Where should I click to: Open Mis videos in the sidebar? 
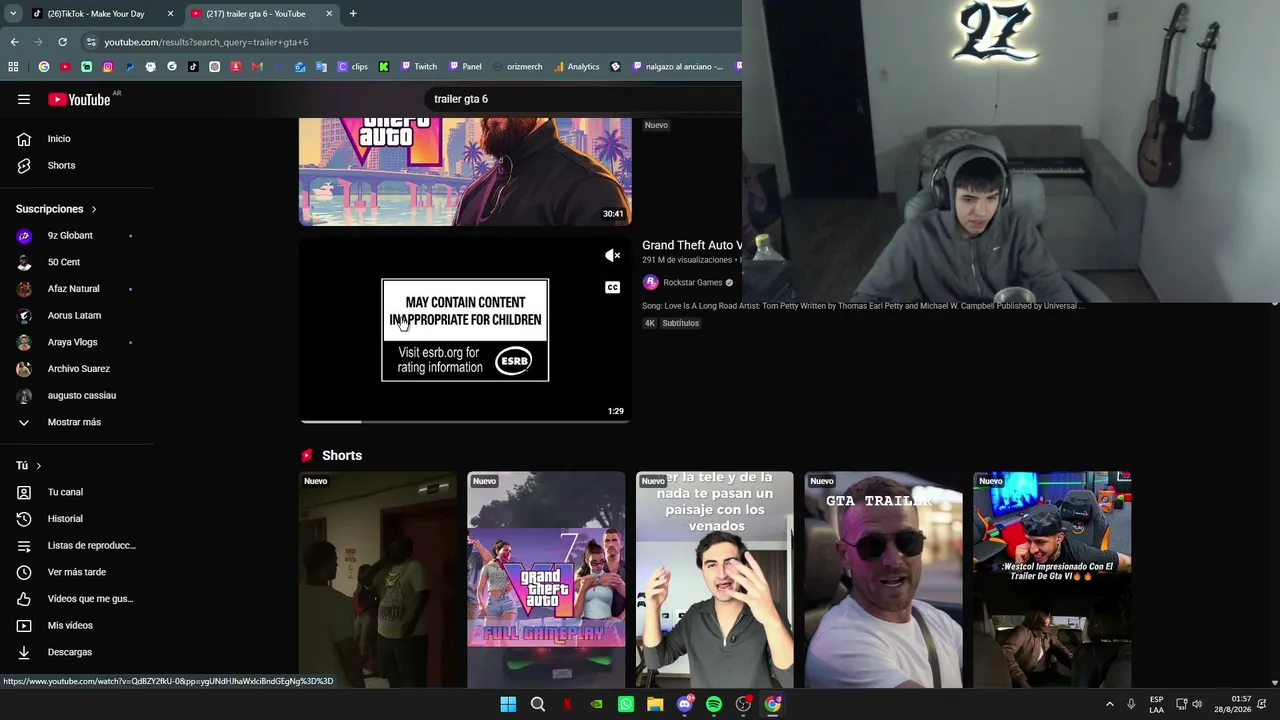(70, 625)
